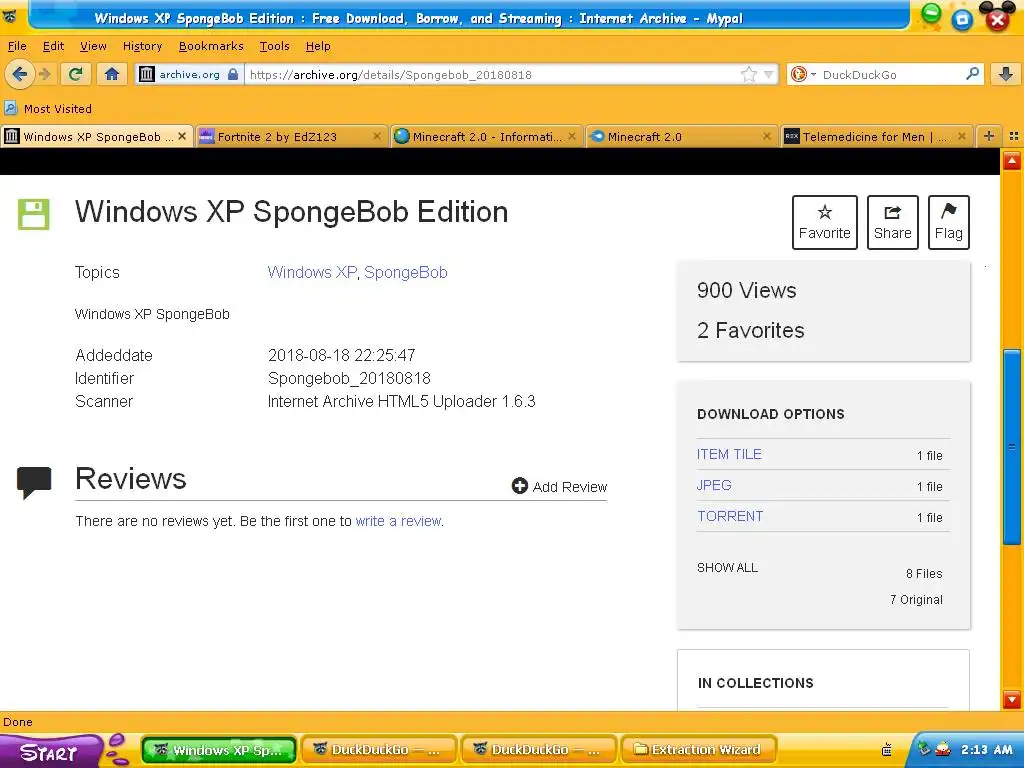This screenshot has width=1024, height=768.
Task: Select the 2018-08-18 22:25:47 added date
Action: coord(342,355)
